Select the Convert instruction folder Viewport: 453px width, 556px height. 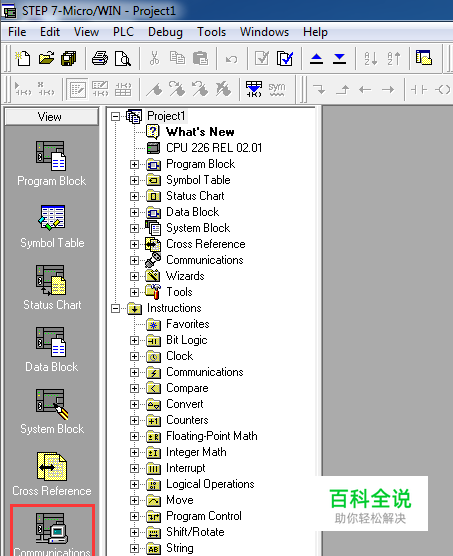pos(185,404)
